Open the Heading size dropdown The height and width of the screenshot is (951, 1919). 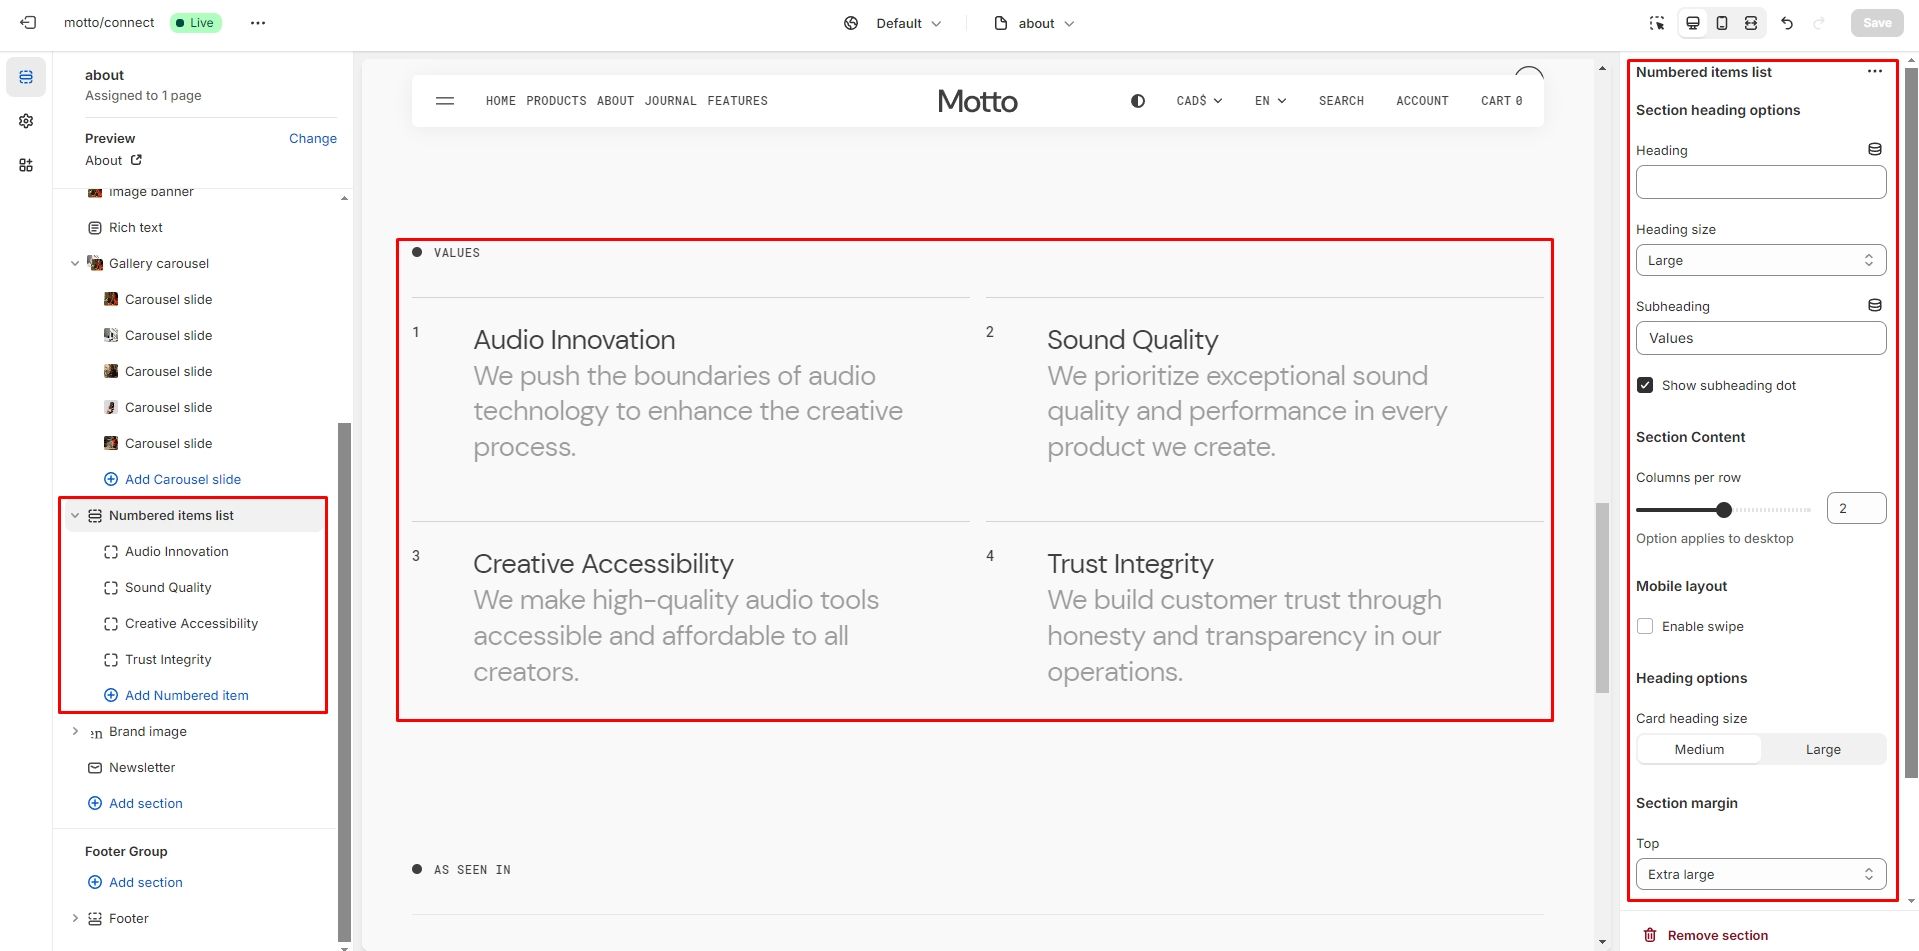[x=1760, y=260]
